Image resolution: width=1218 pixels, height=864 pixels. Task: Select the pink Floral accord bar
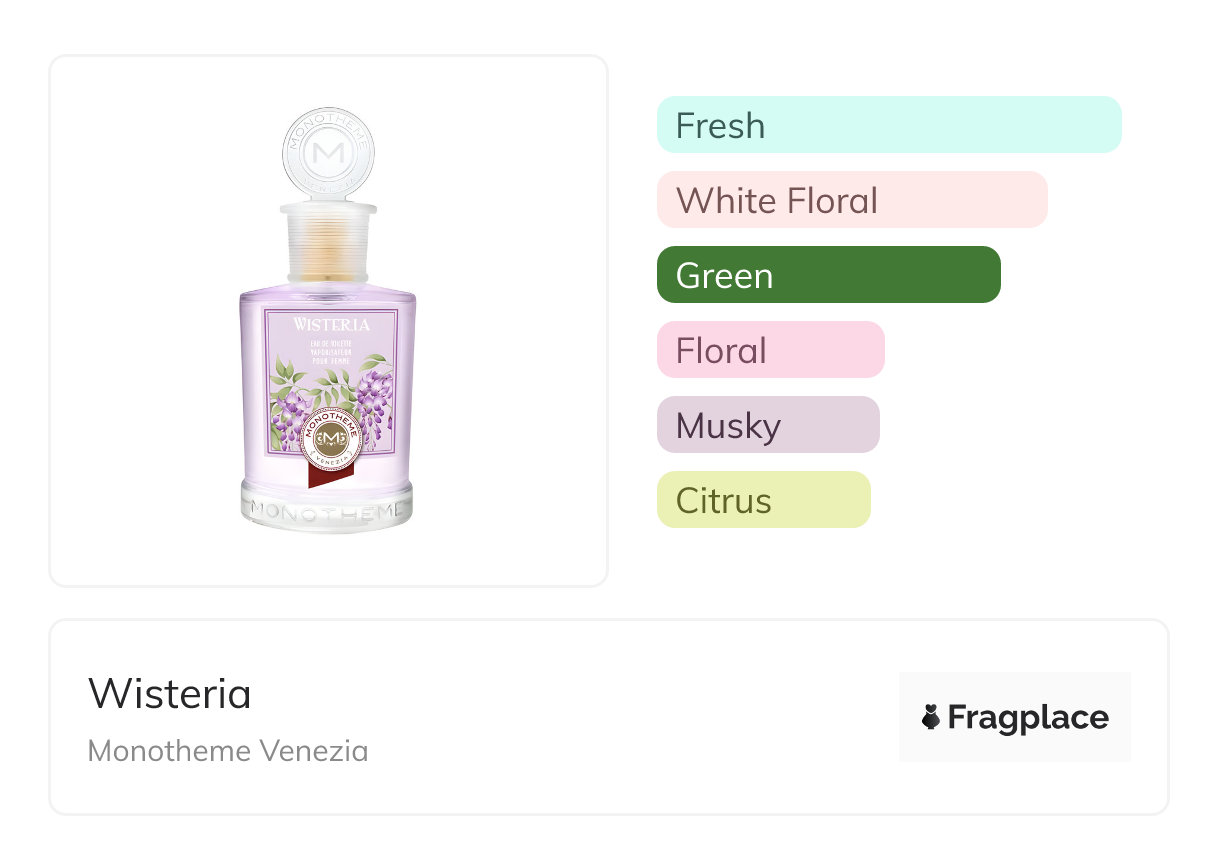point(770,350)
